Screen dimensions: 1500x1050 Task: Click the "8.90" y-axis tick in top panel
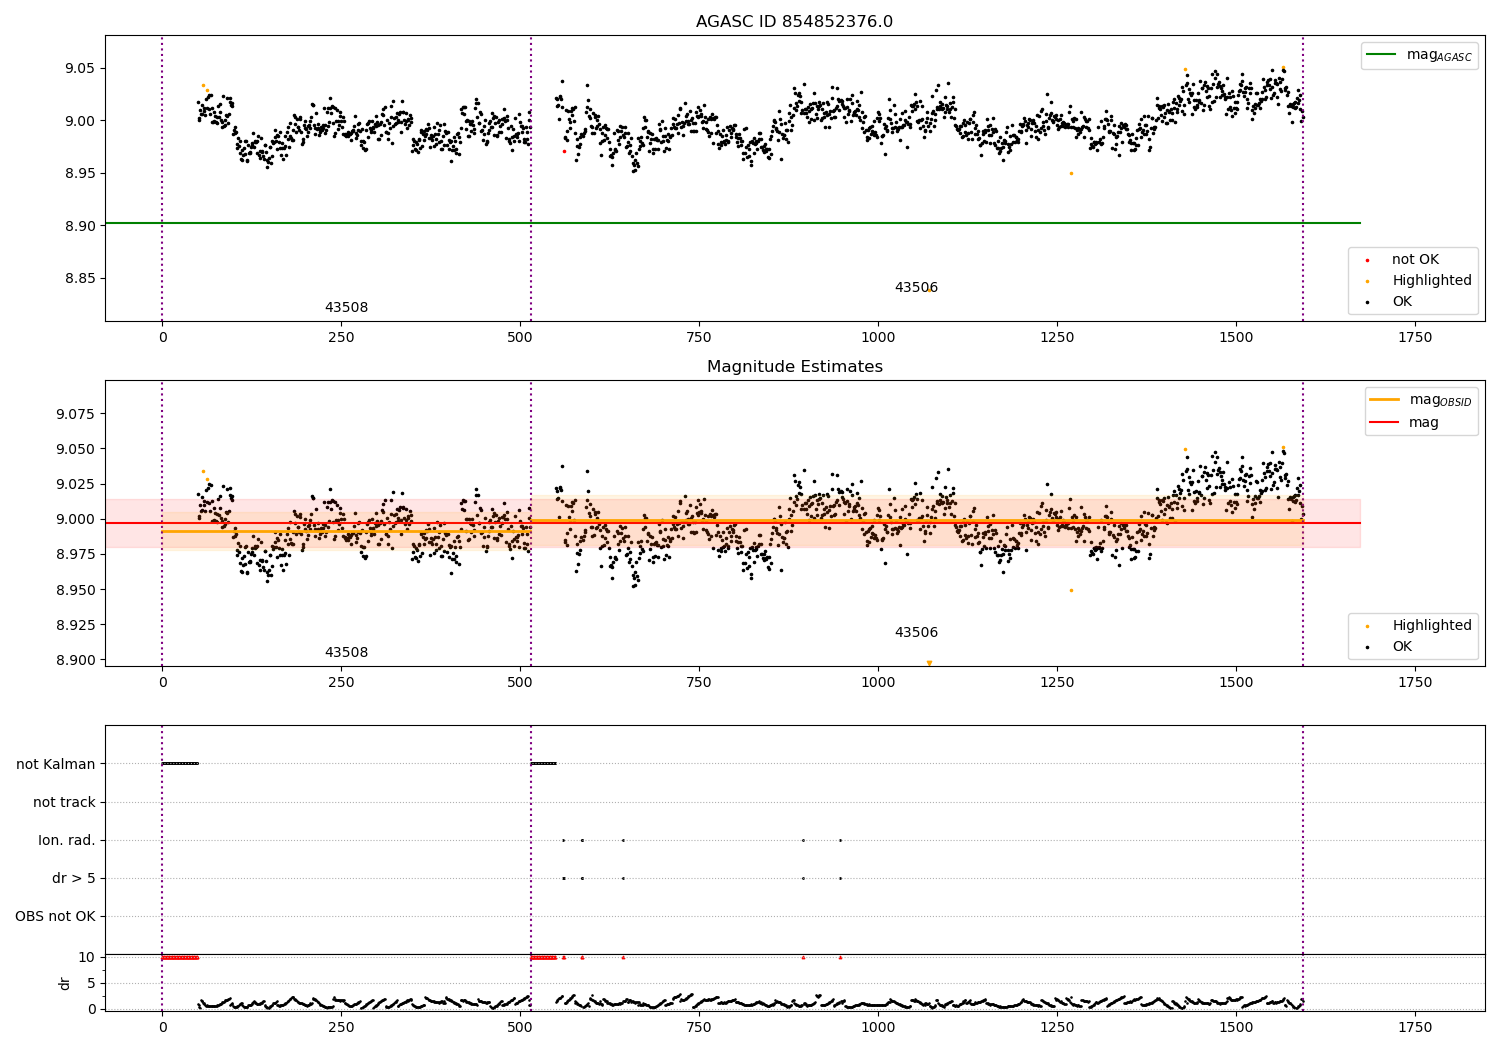point(80,226)
